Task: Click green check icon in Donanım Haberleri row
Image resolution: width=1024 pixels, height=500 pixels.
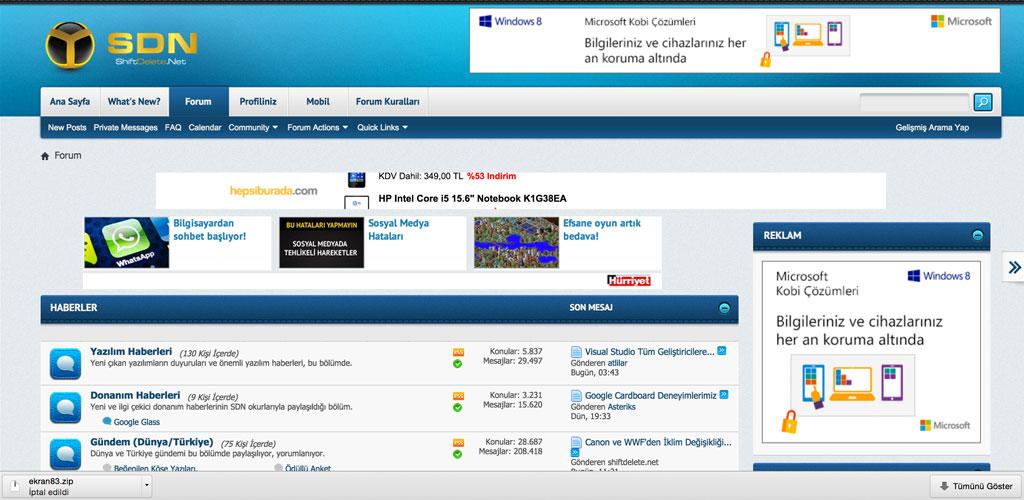Action: click(457, 407)
